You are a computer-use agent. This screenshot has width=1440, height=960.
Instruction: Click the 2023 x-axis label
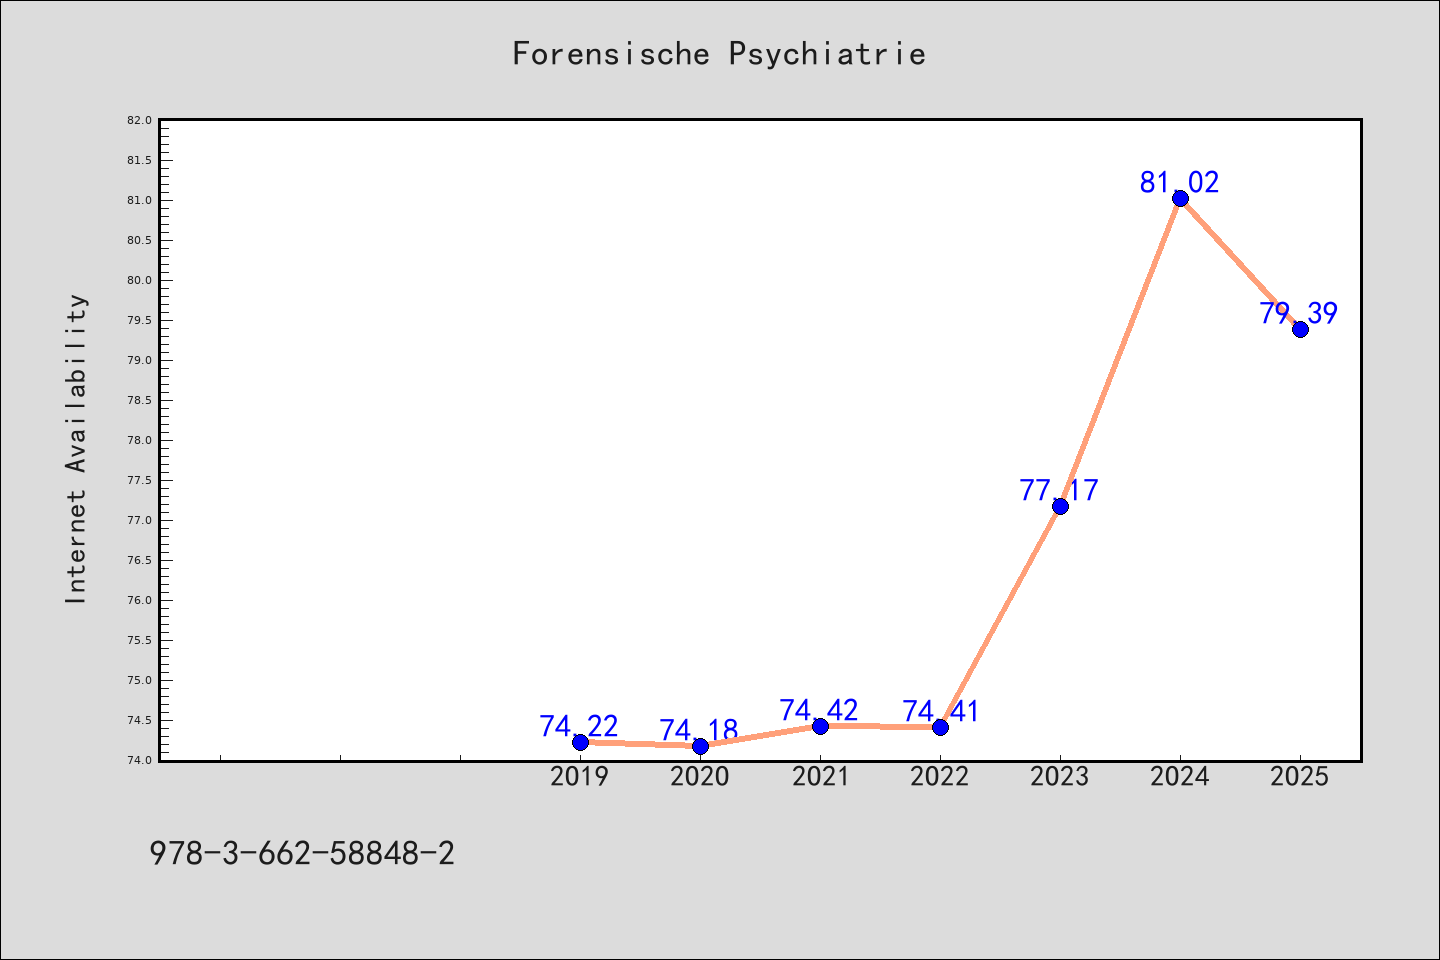pos(1060,776)
